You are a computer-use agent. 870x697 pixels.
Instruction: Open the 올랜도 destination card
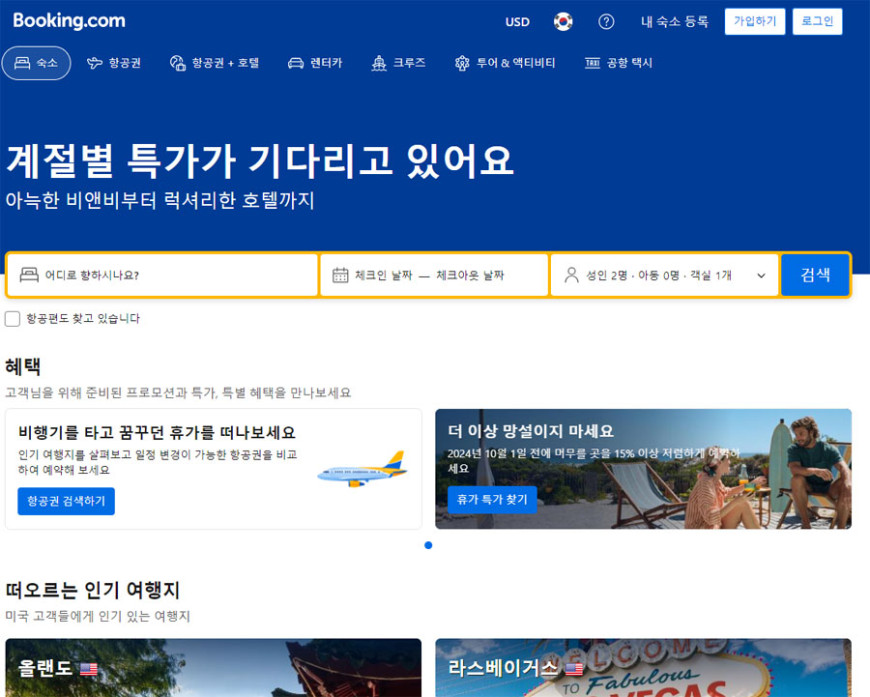click(213, 668)
